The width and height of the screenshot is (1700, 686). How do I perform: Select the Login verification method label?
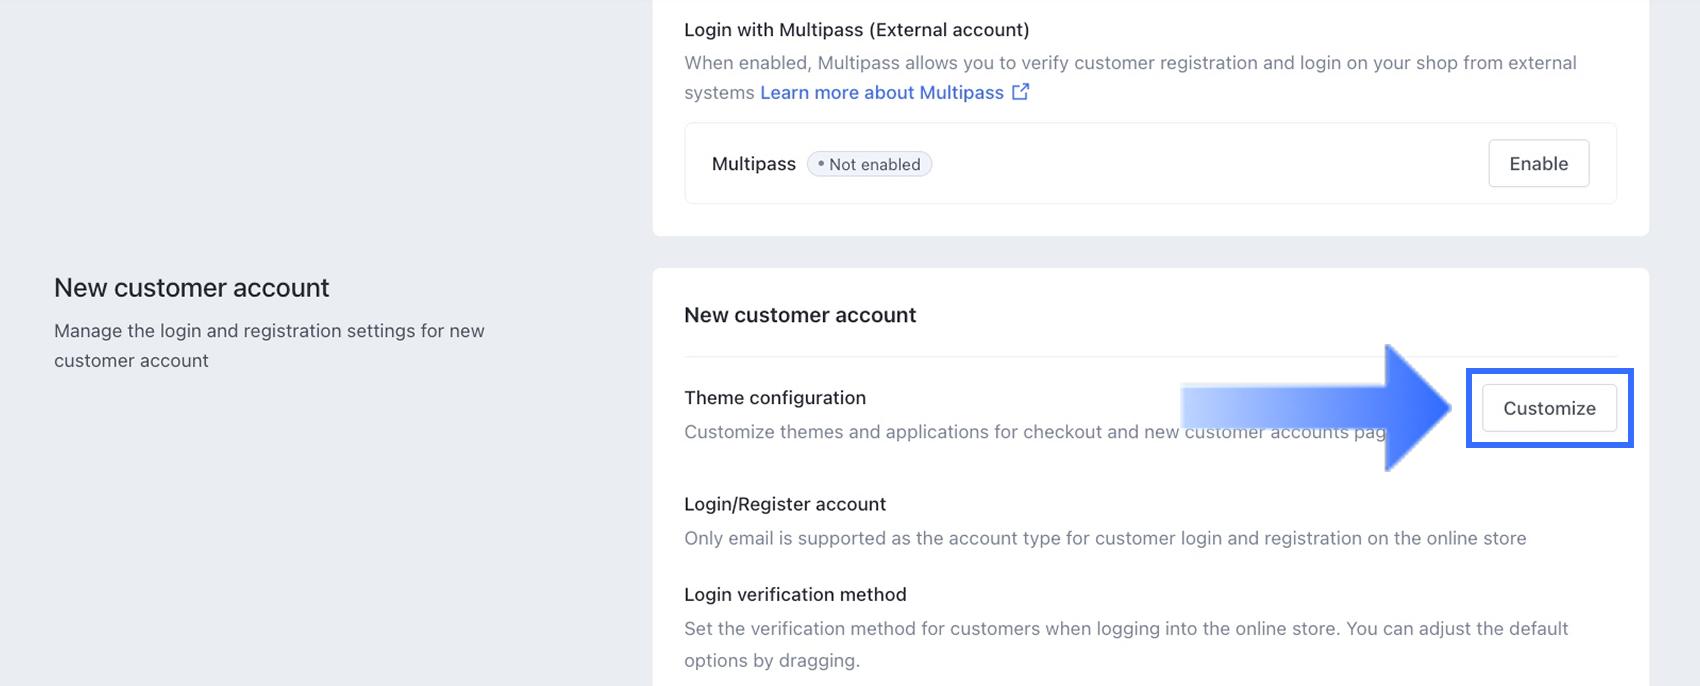point(795,594)
